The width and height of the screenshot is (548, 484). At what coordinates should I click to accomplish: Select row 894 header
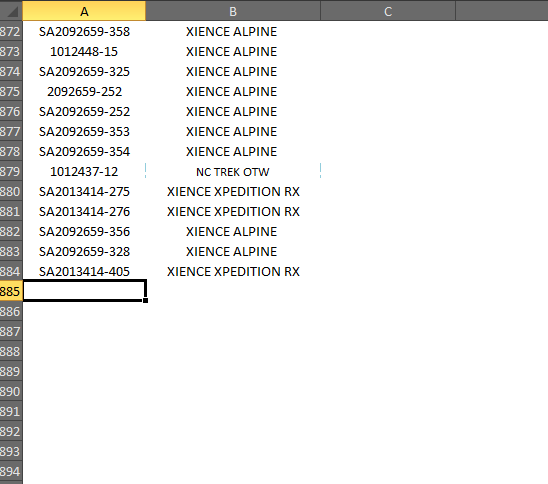click(x=11, y=471)
